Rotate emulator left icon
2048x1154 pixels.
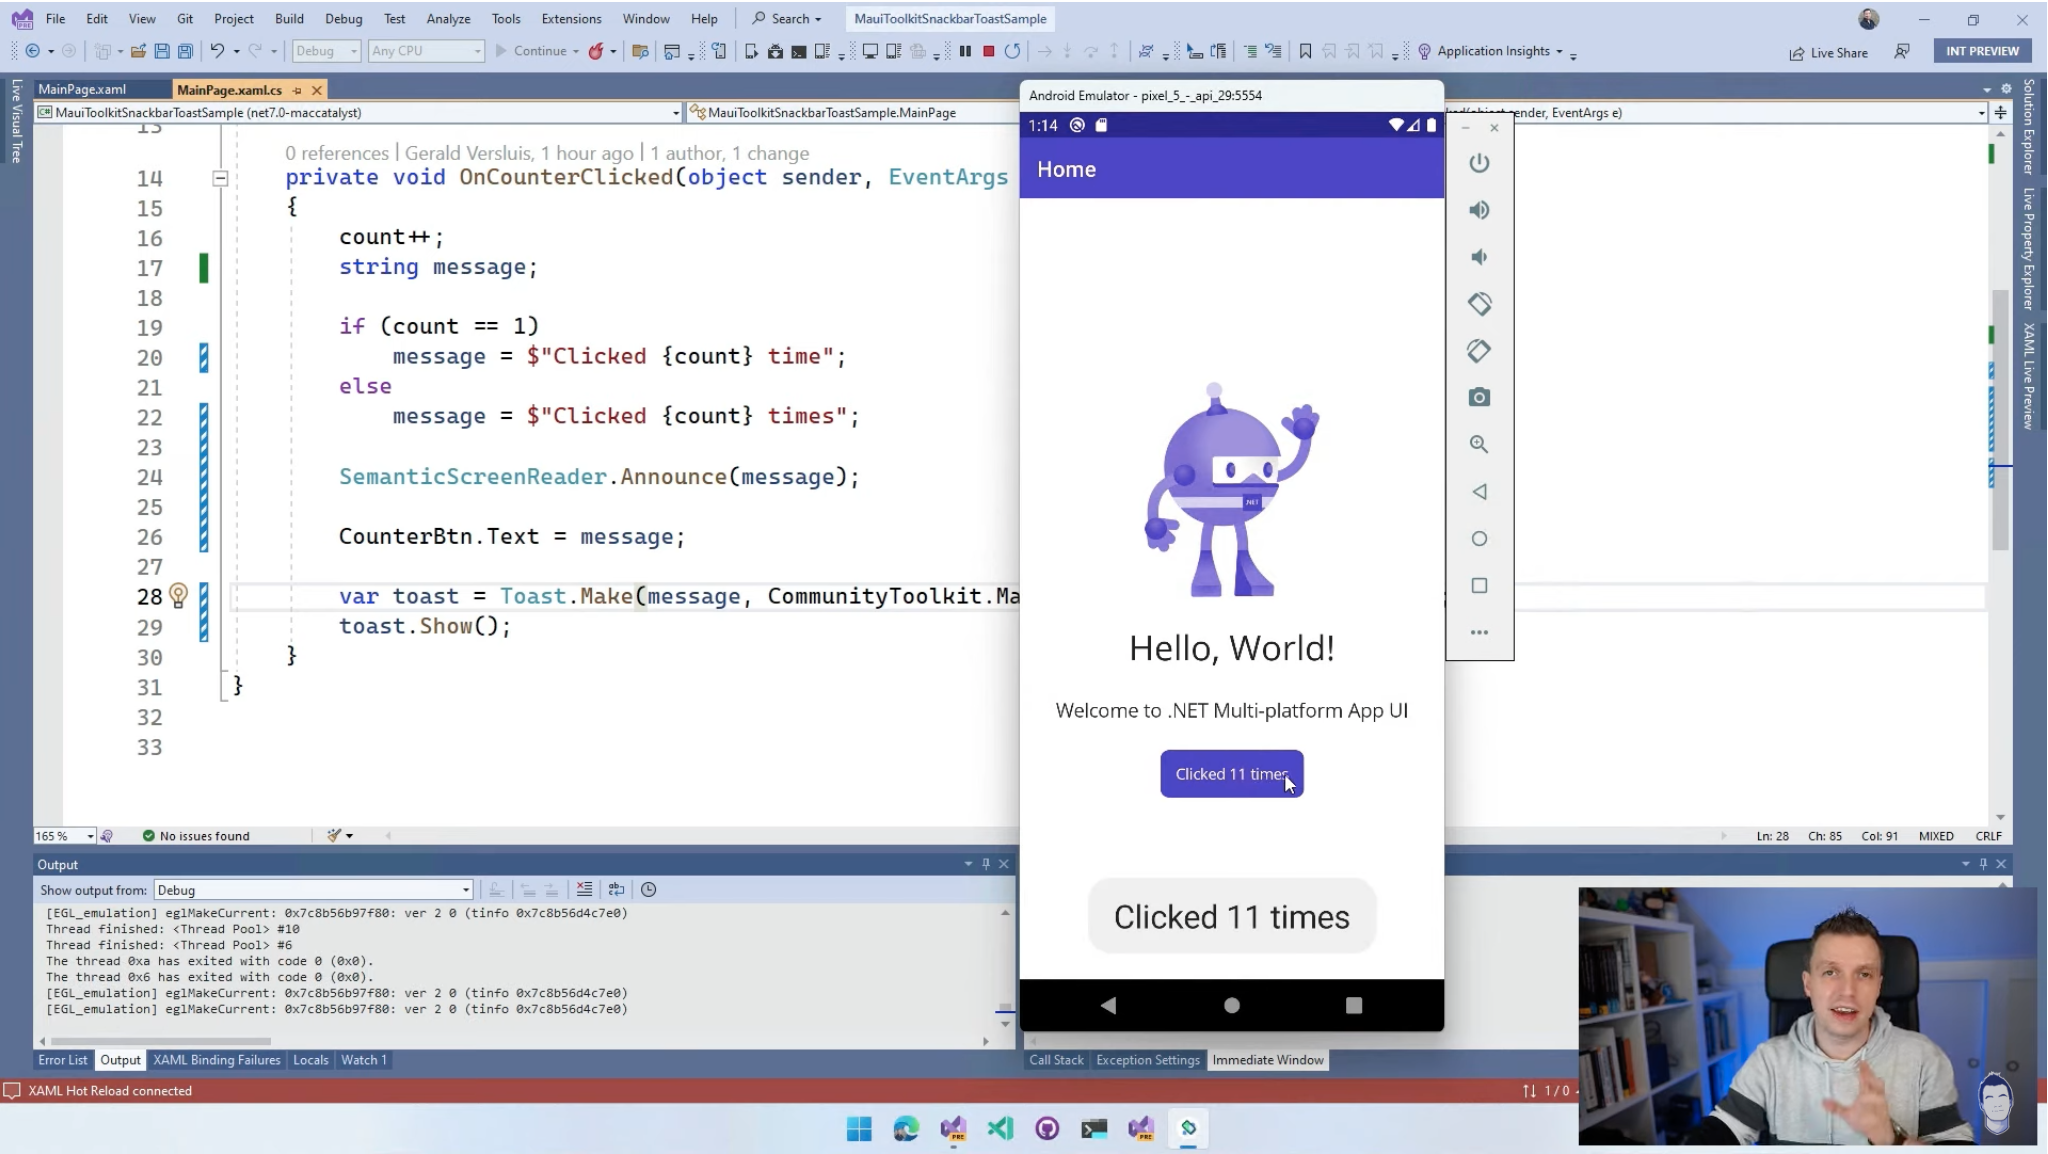coord(1479,303)
